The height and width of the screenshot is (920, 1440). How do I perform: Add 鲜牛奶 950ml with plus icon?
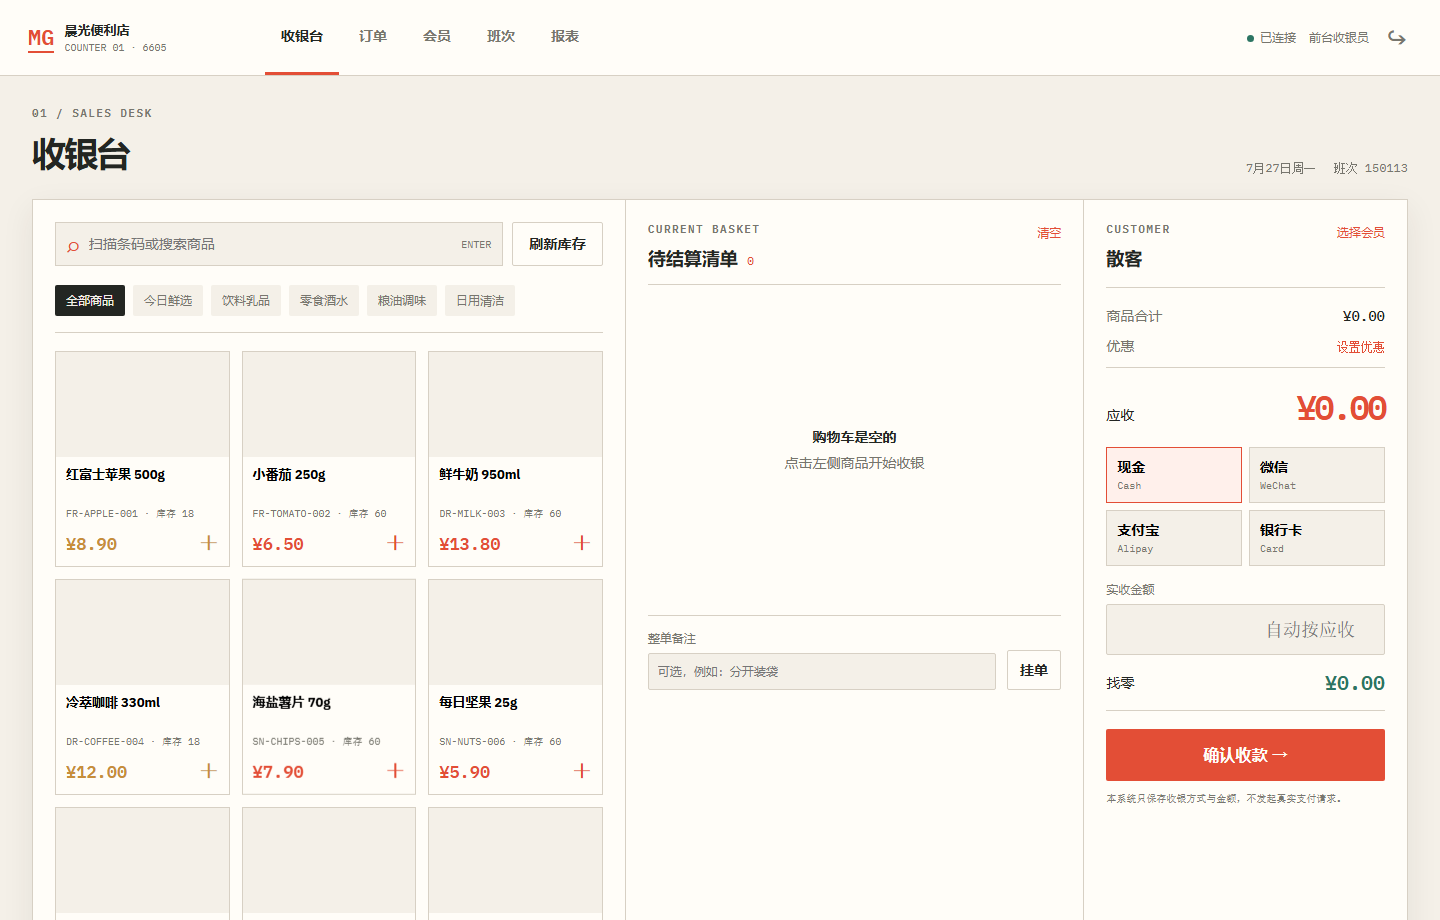point(582,543)
